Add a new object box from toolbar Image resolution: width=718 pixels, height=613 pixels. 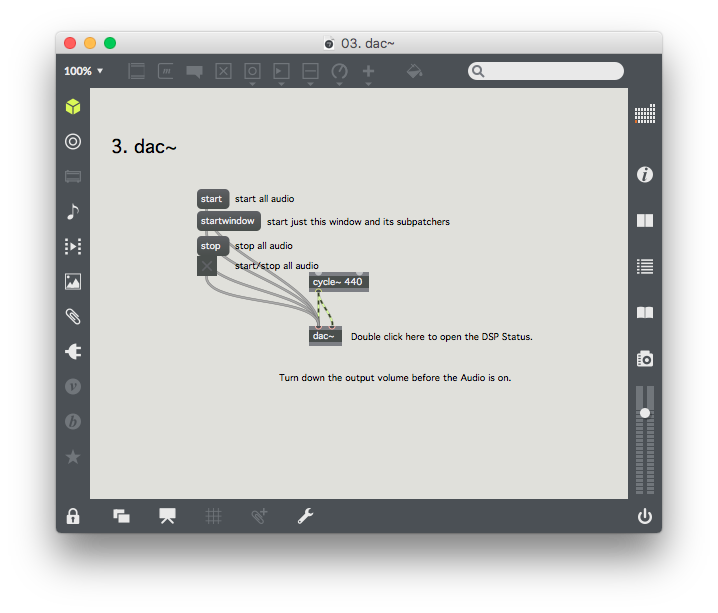136,71
